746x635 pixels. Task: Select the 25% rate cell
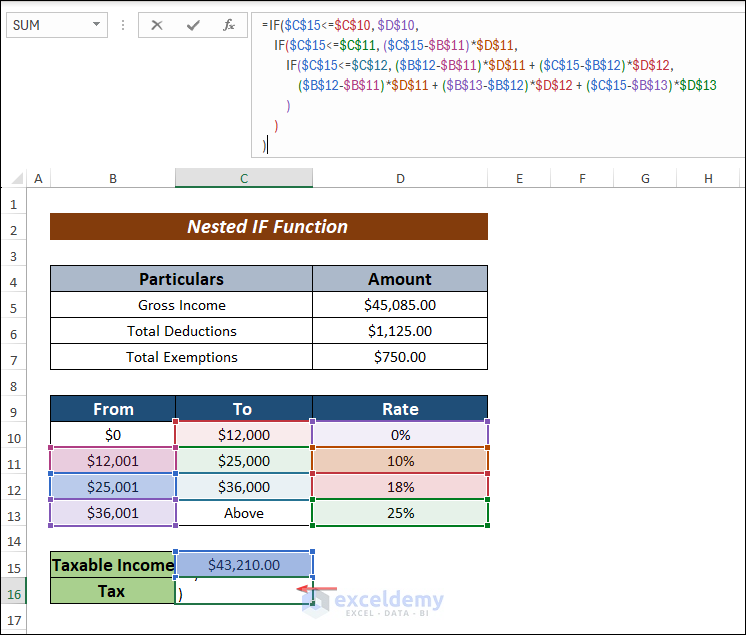[400, 513]
